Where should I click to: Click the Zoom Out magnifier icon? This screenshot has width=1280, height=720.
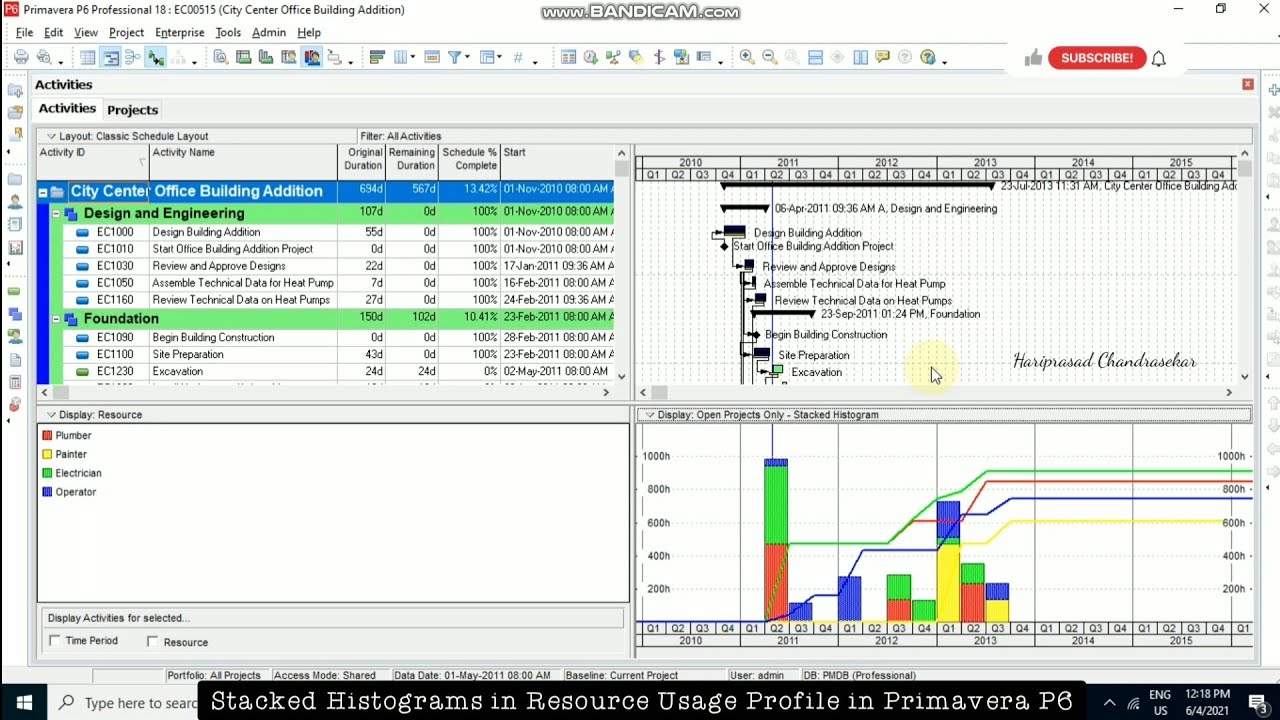770,57
